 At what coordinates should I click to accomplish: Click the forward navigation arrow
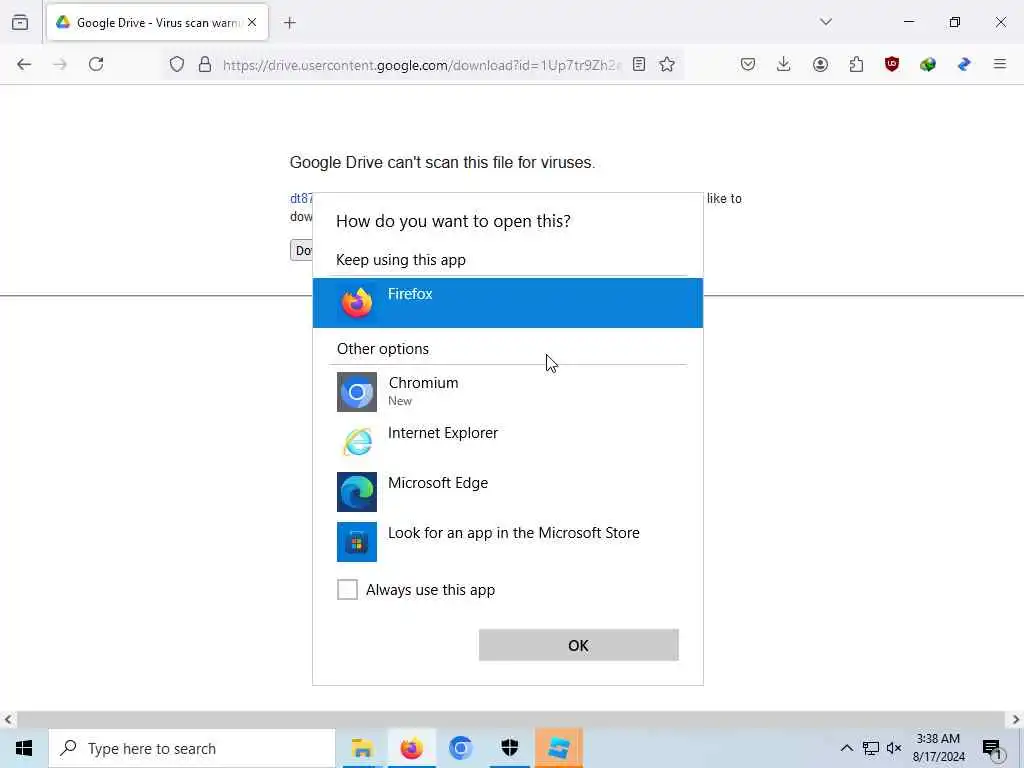point(60,64)
